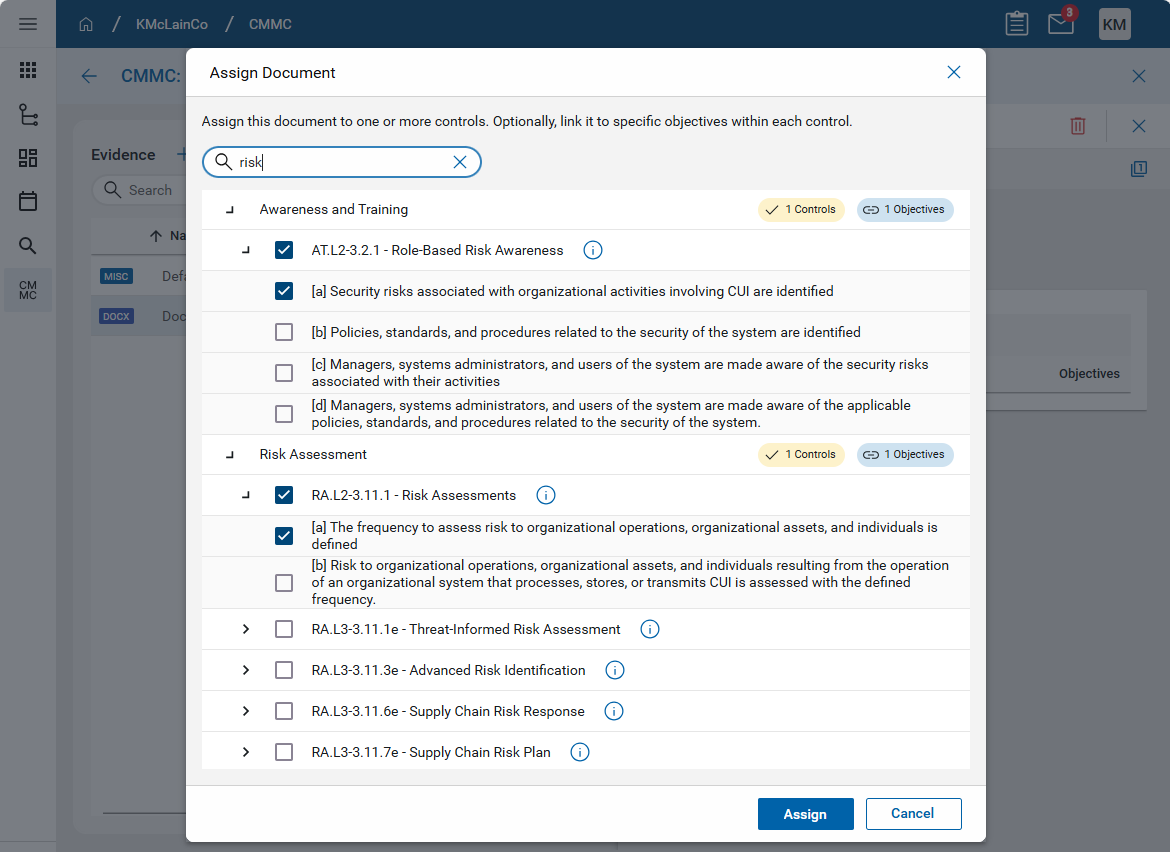Check objective [b] policies, standards, and procedures
This screenshot has height=852, width=1170.
pos(284,332)
